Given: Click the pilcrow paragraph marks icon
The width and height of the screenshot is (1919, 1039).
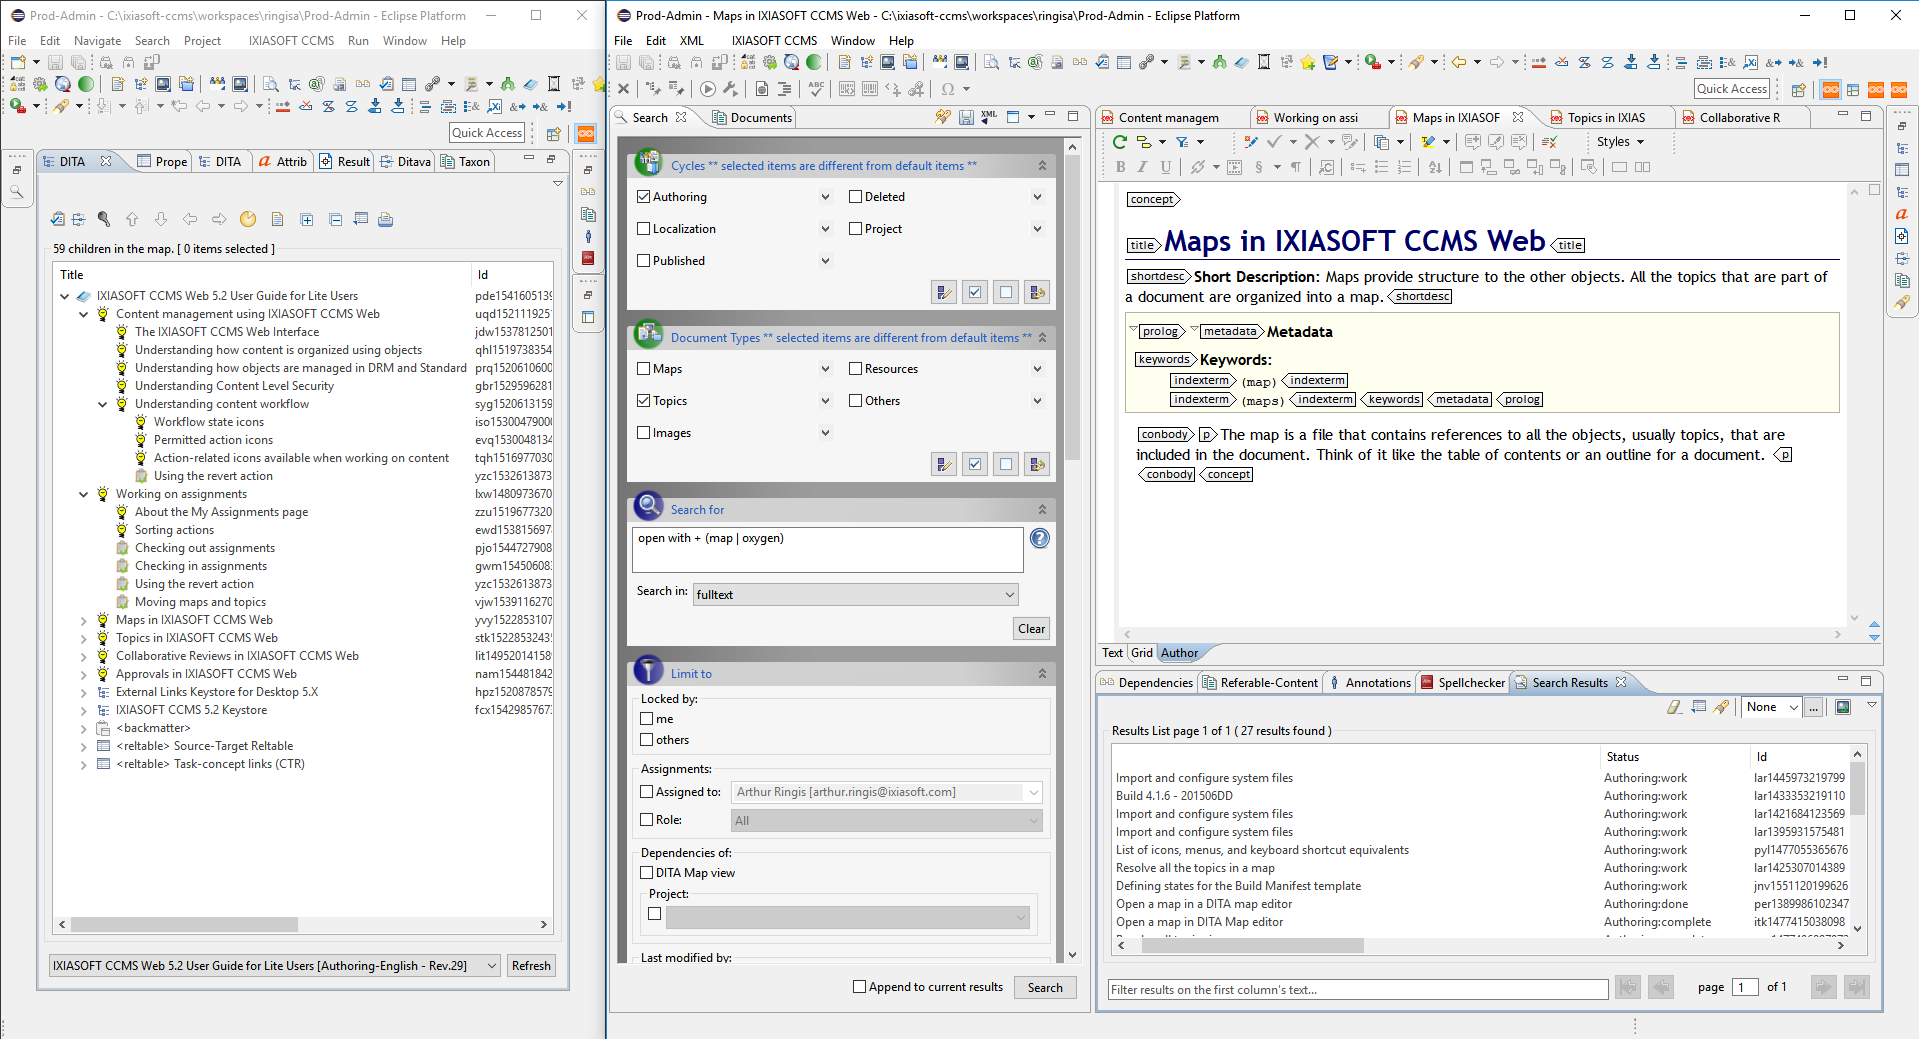Looking at the screenshot, I should tap(1296, 167).
